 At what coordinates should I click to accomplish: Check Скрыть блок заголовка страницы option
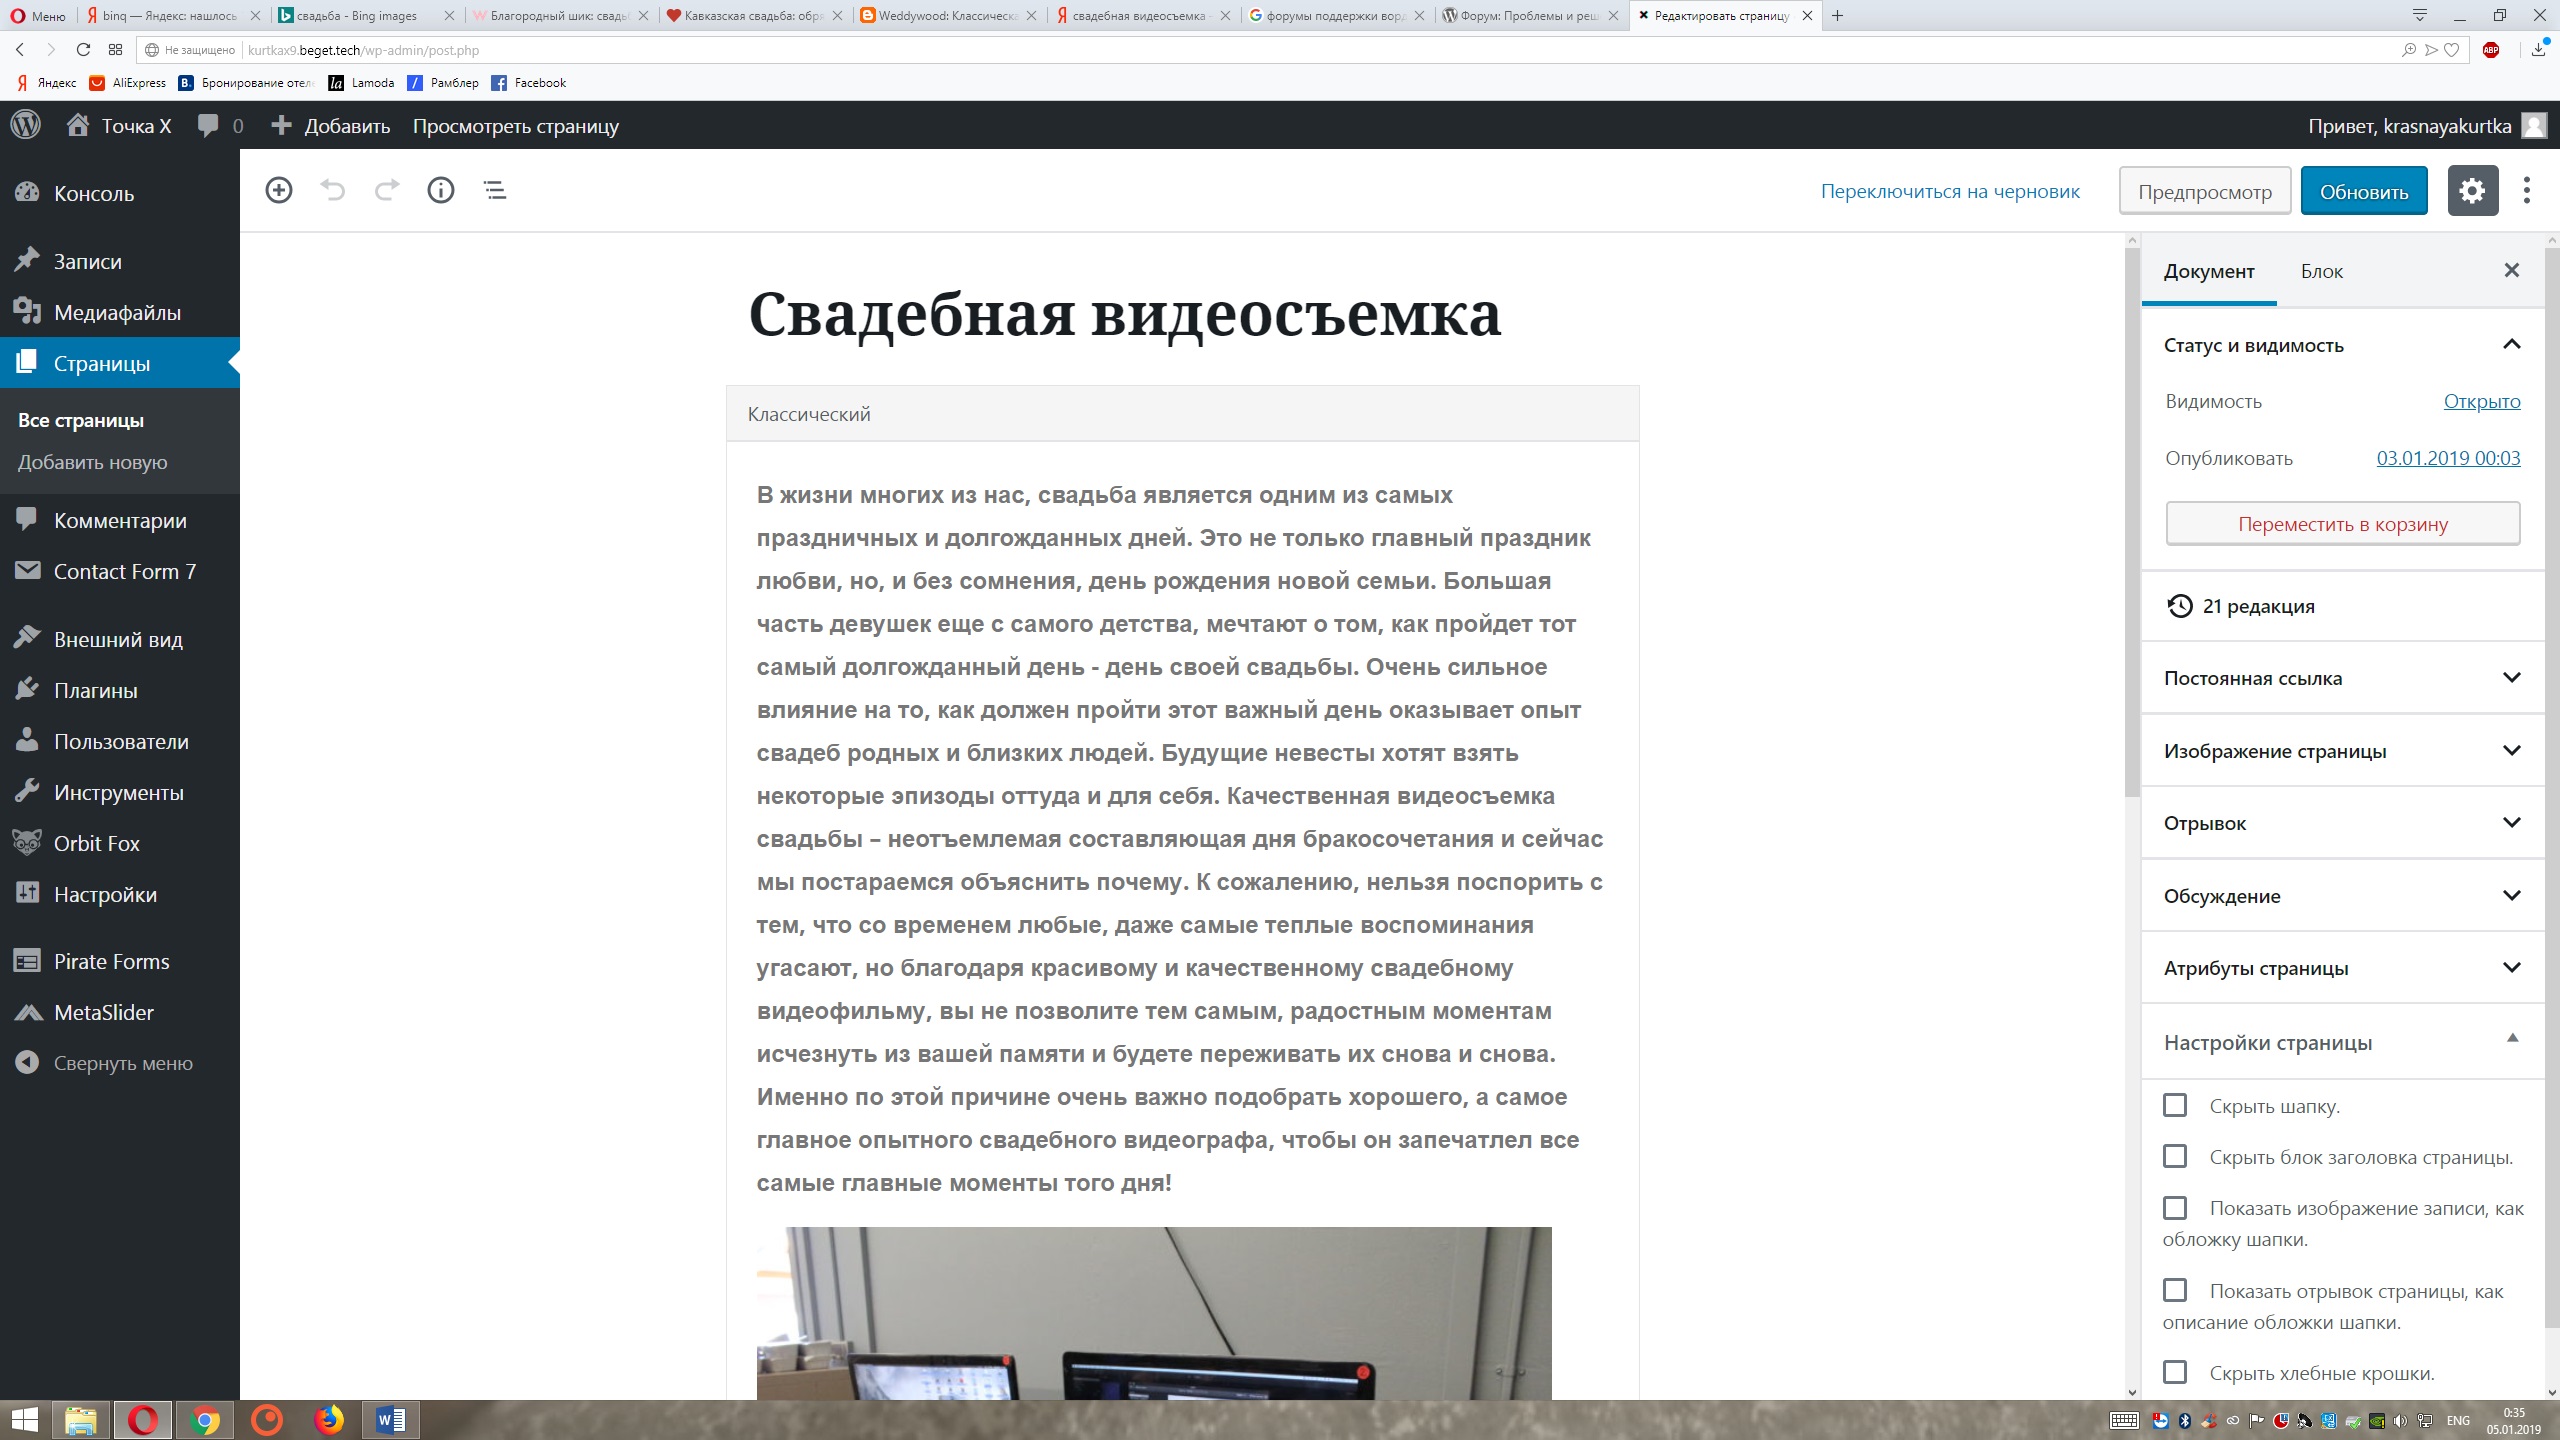pos(2175,1156)
